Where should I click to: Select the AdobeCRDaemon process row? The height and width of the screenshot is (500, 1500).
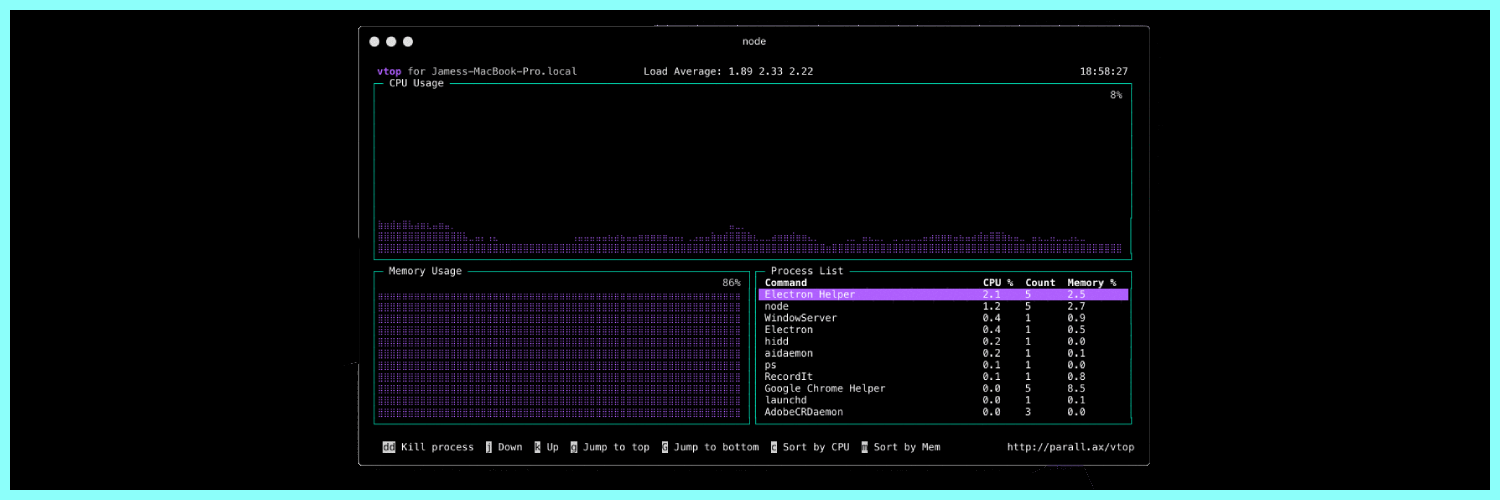[x=943, y=412]
